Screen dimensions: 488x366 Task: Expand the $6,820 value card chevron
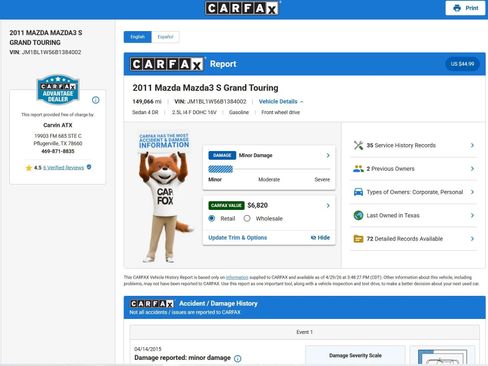point(328,205)
